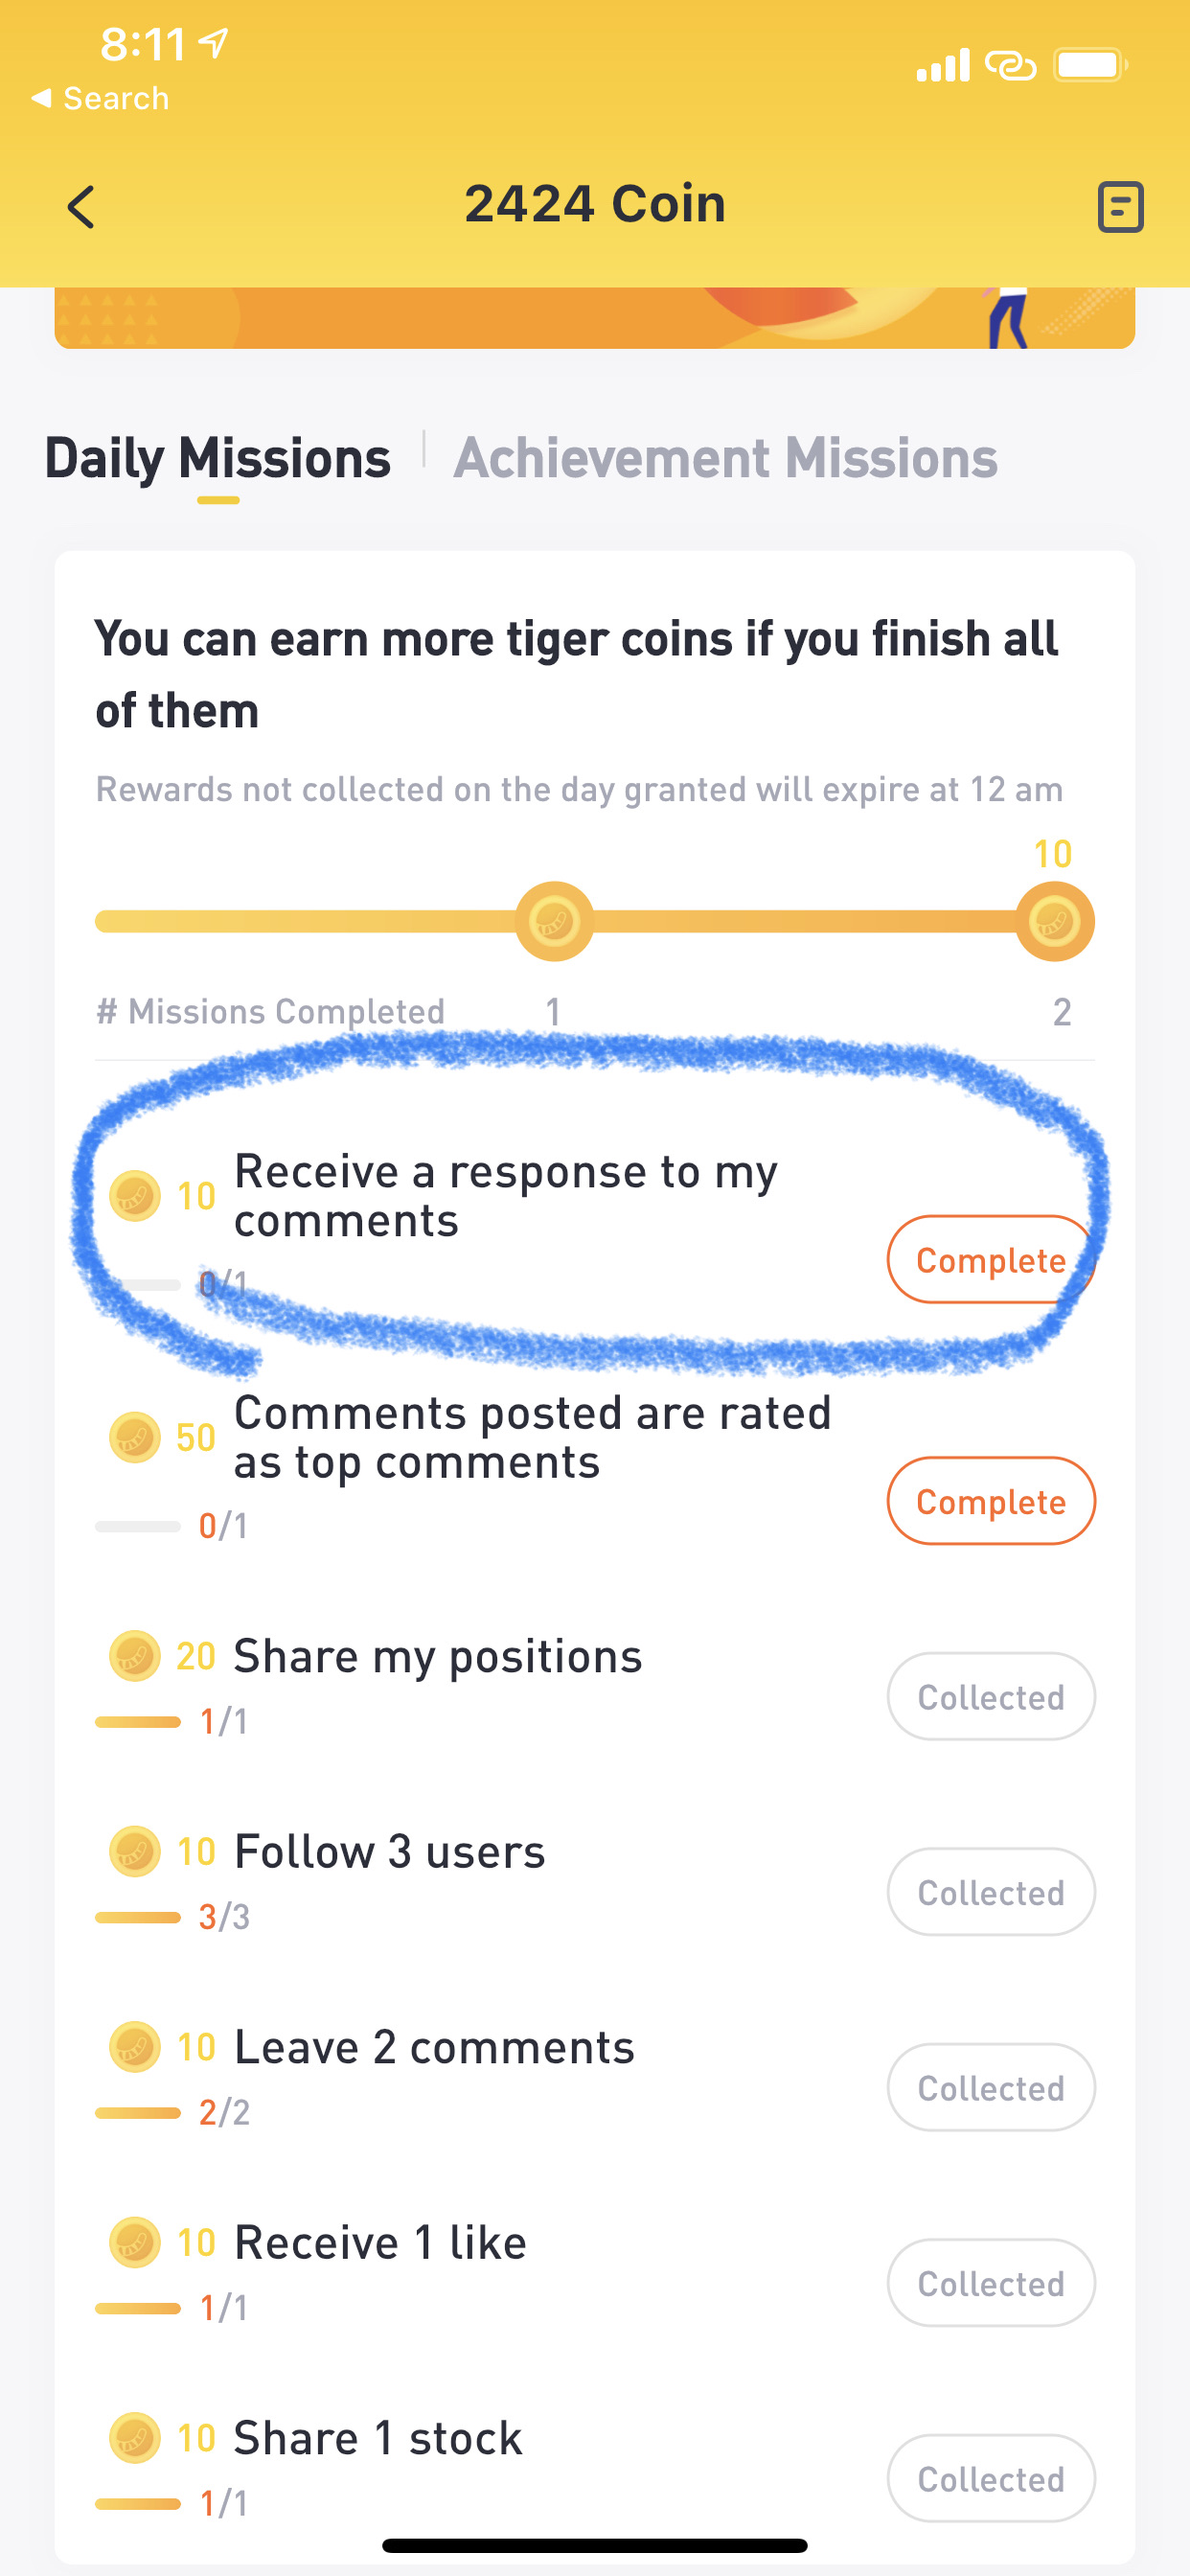The height and width of the screenshot is (2576, 1190).
Task: Tap coin icon beside top comments mission
Action: 134,1437
